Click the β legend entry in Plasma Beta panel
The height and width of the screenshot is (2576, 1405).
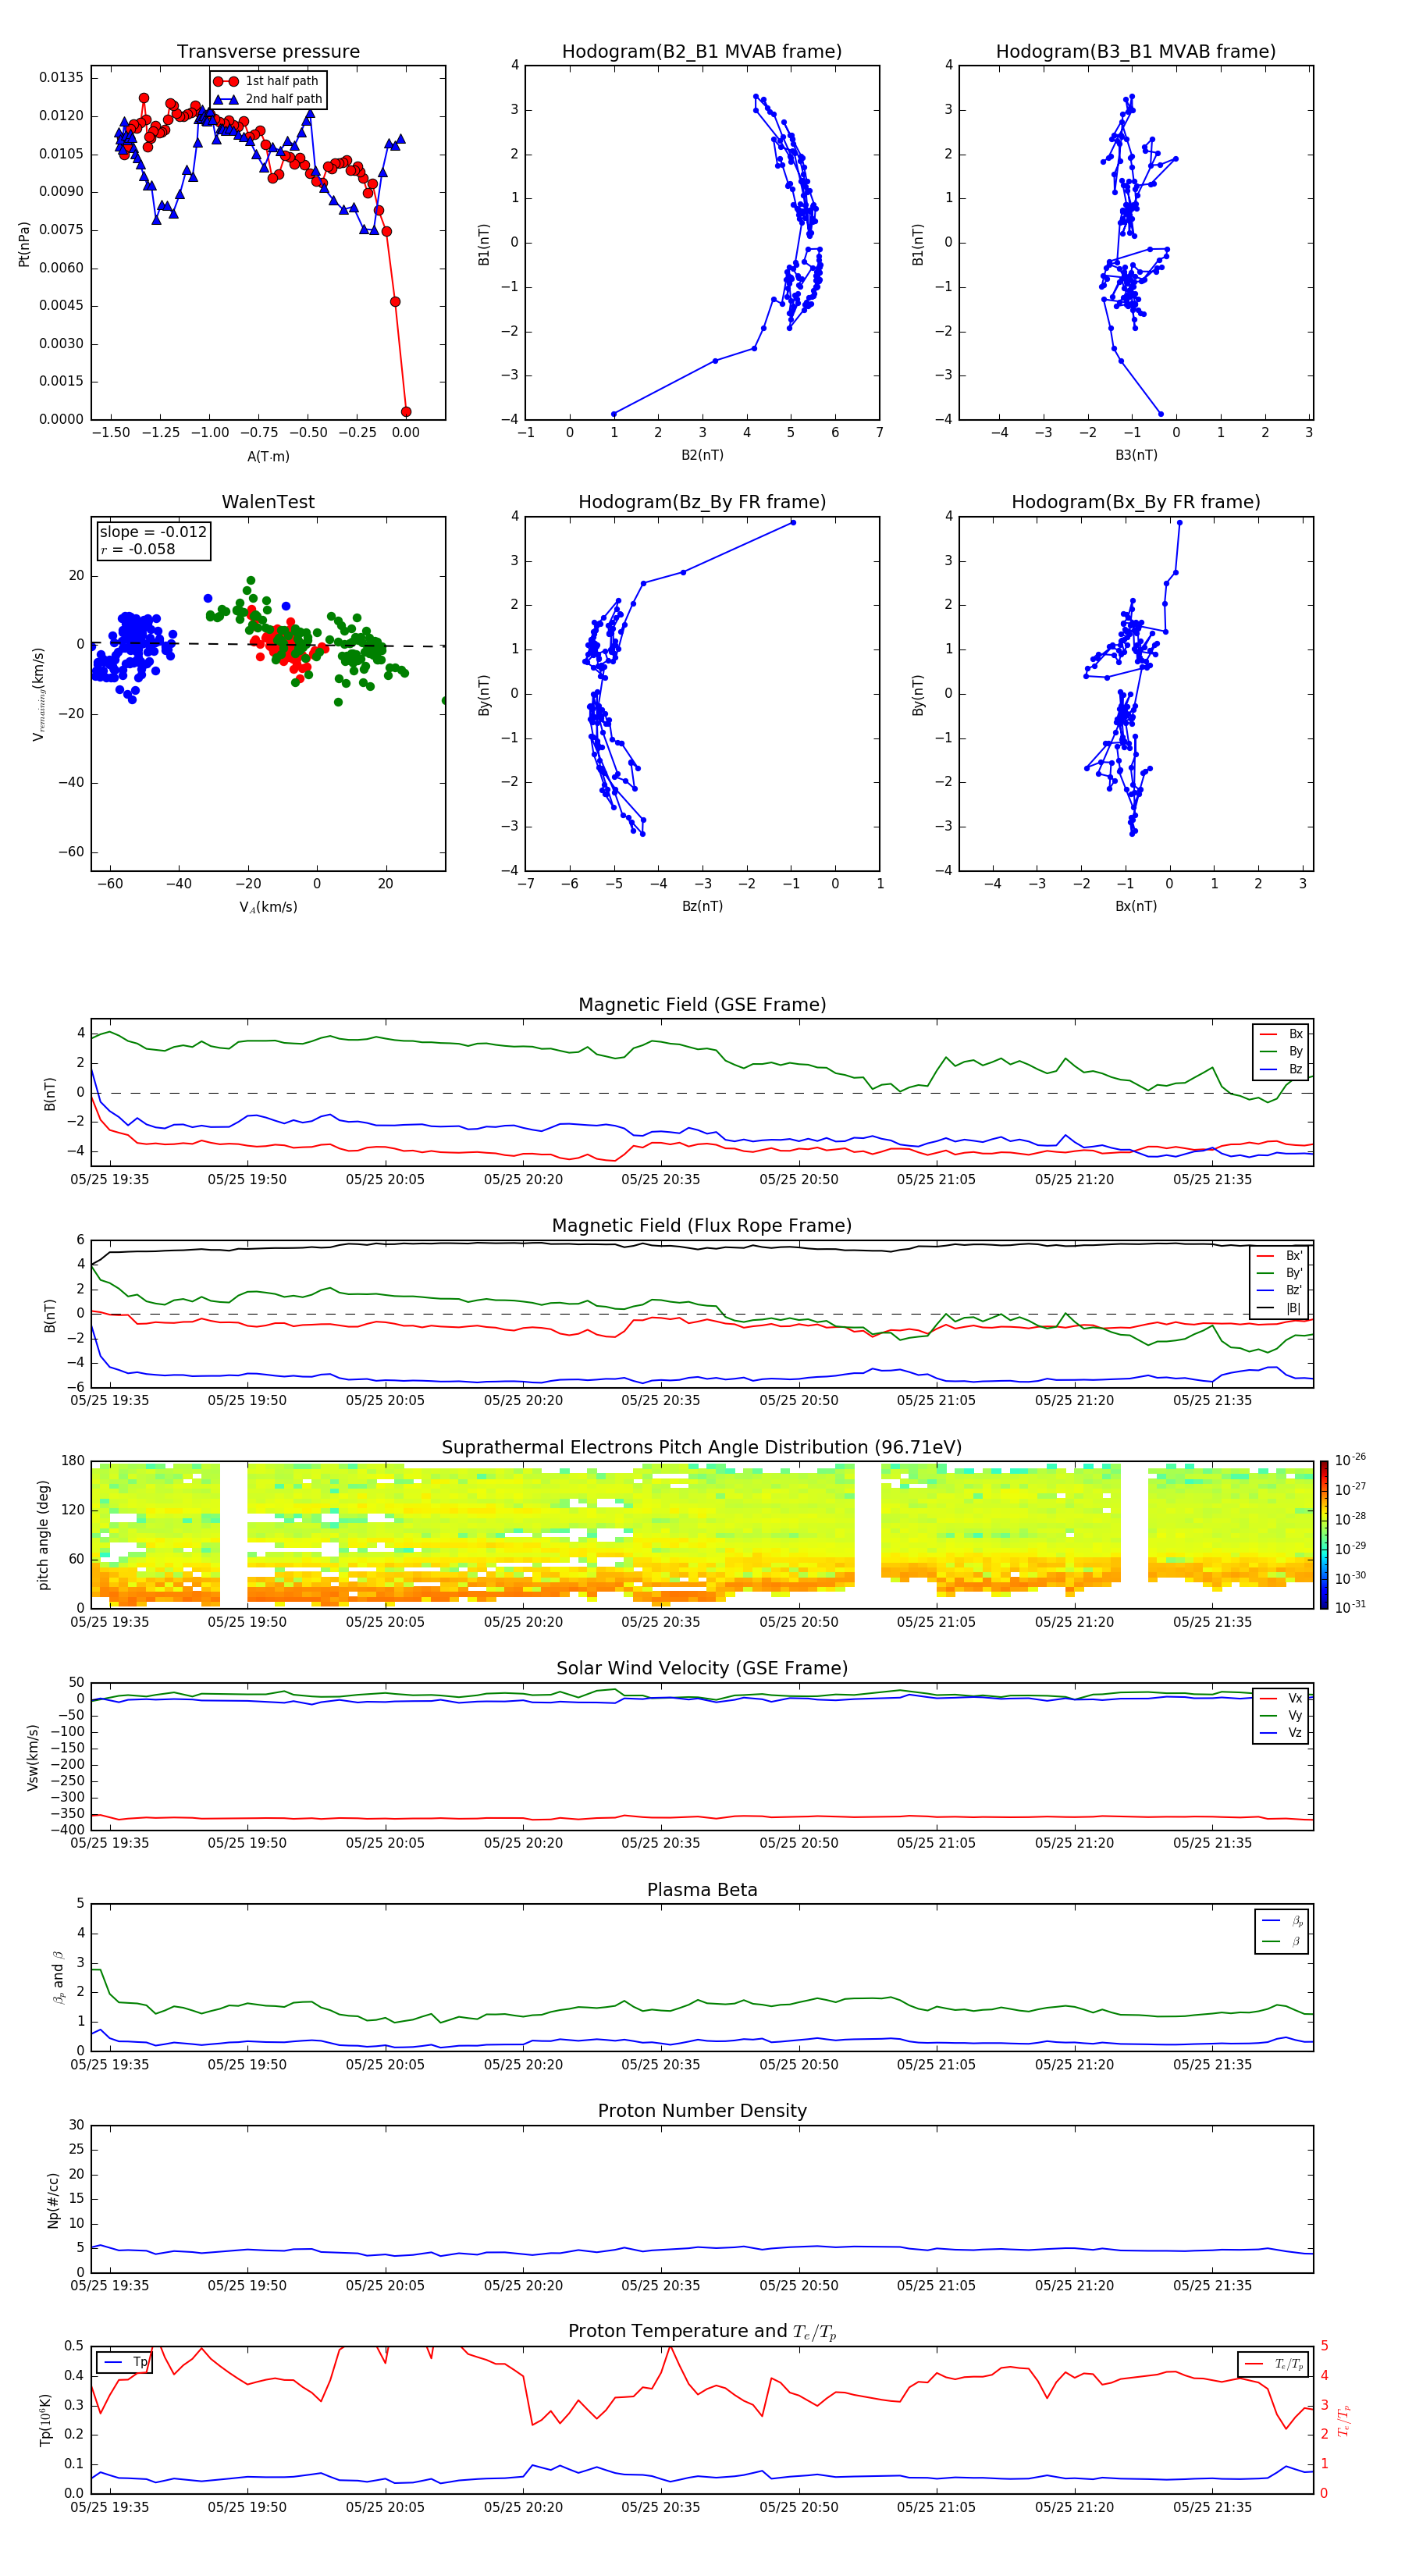tap(1282, 1941)
